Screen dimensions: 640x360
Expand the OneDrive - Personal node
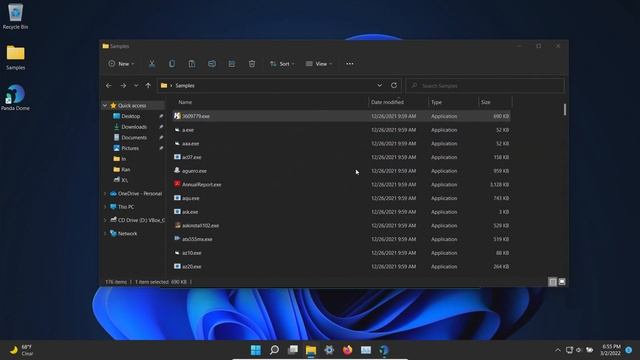point(105,193)
